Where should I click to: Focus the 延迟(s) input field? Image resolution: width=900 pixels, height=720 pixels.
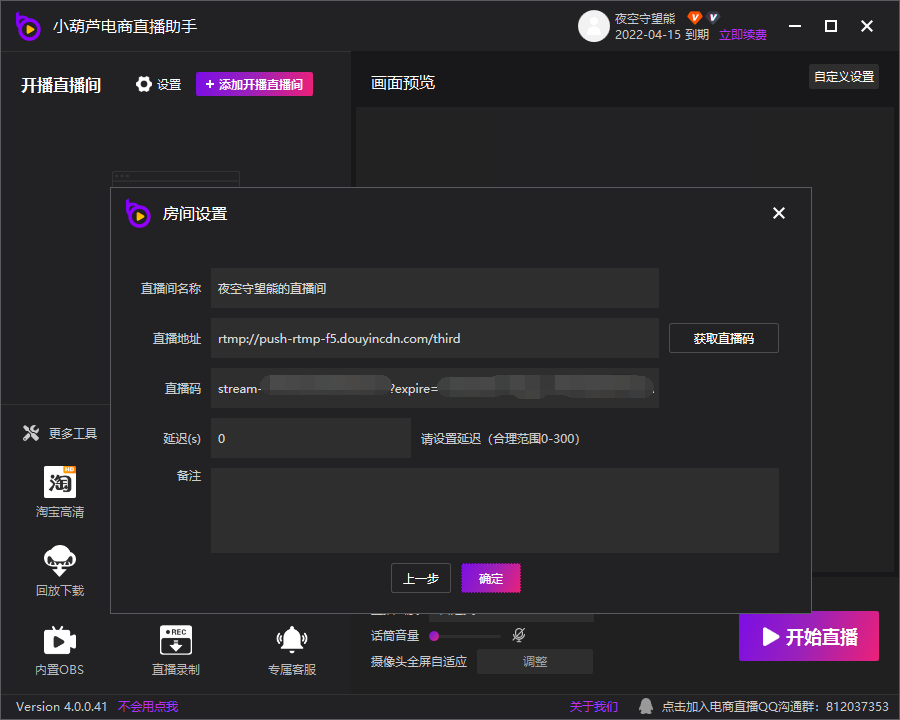click(310, 438)
